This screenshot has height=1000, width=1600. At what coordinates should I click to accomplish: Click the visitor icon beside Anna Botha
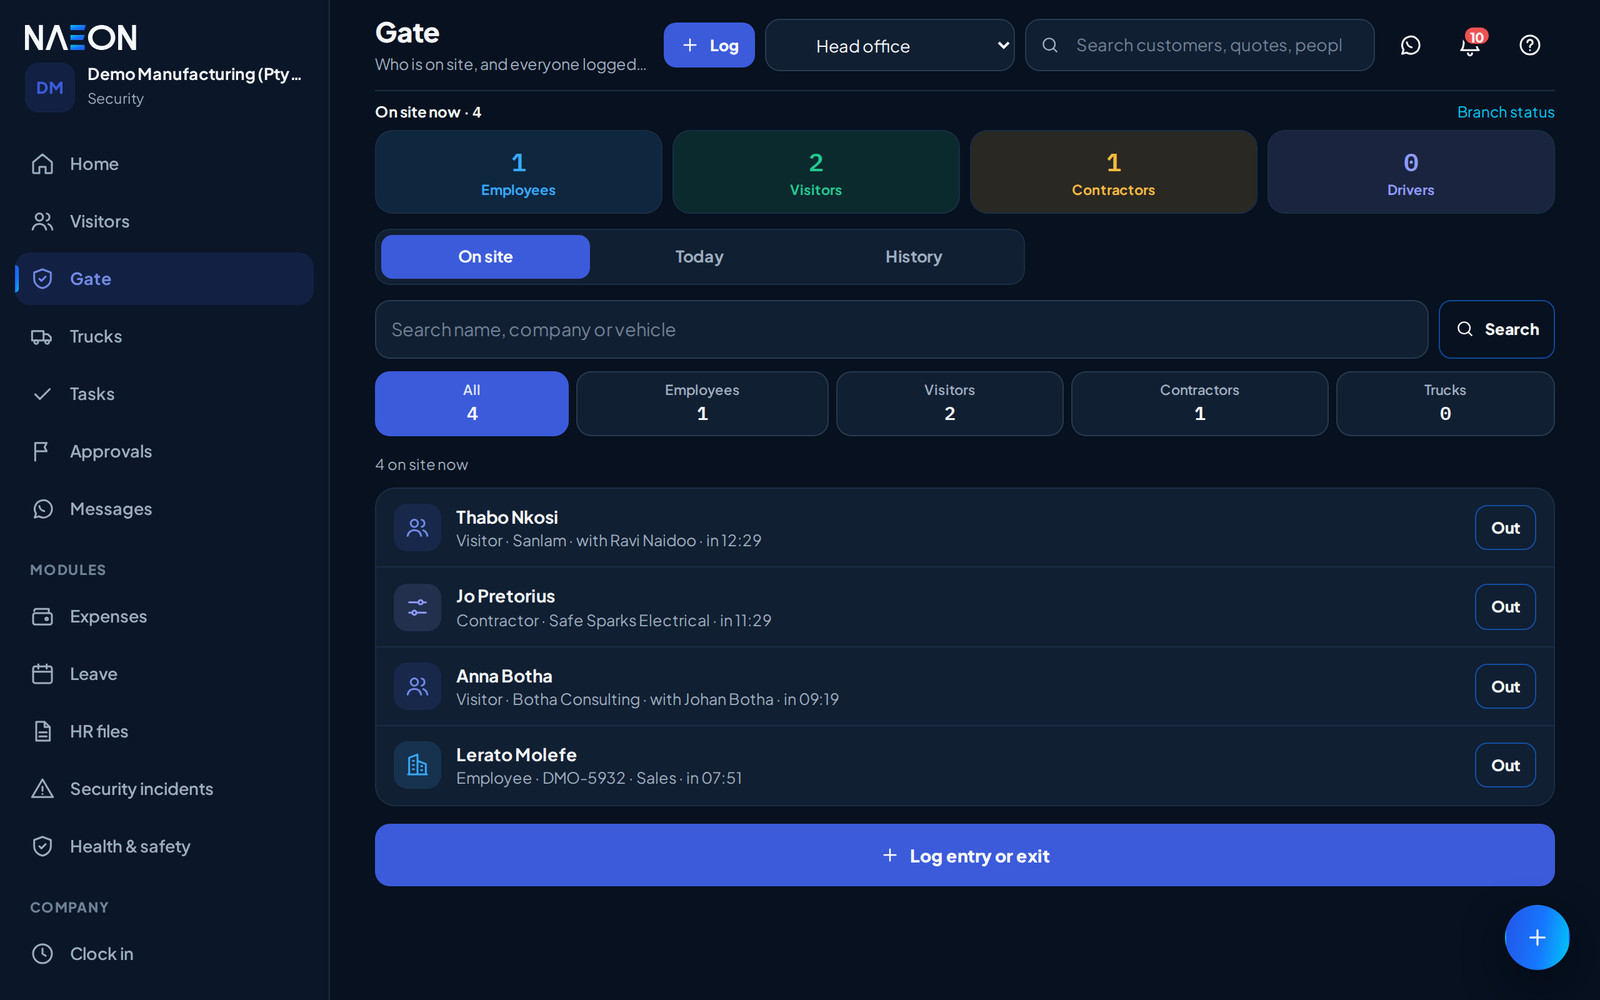(x=417, y=687)
